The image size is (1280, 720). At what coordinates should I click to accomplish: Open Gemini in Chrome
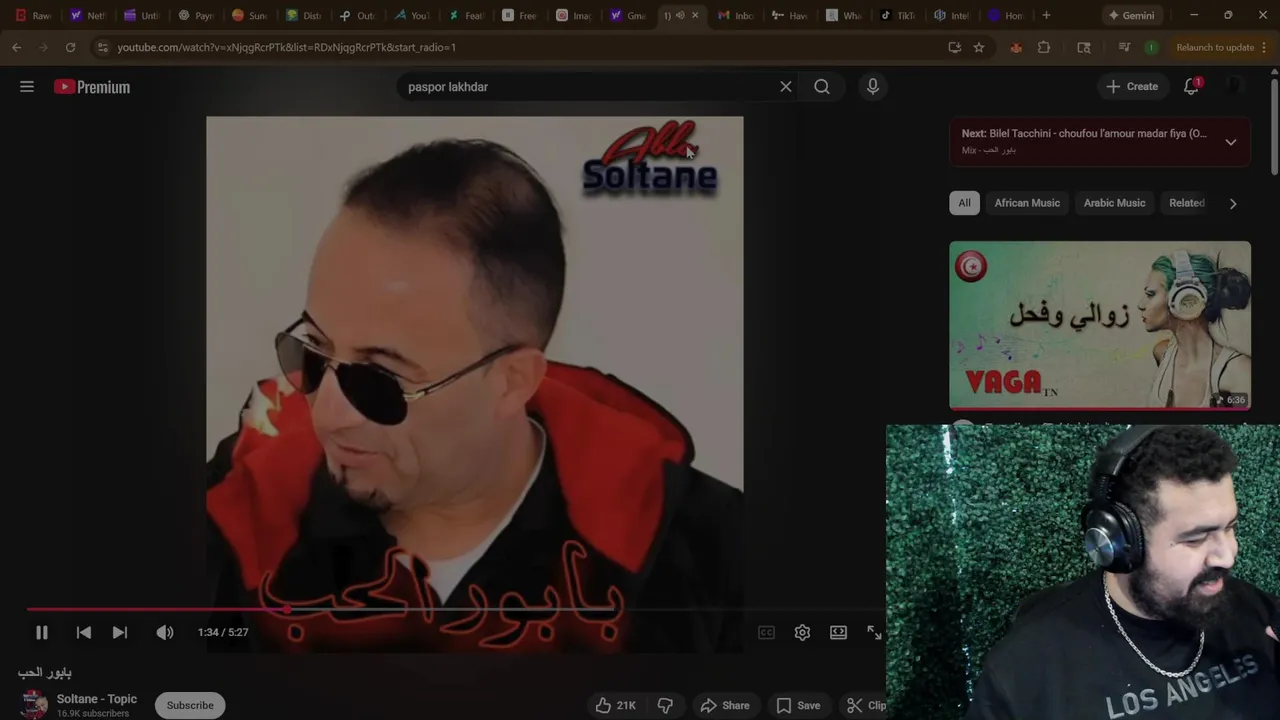pyautogui.click(x=1132, y=15)
